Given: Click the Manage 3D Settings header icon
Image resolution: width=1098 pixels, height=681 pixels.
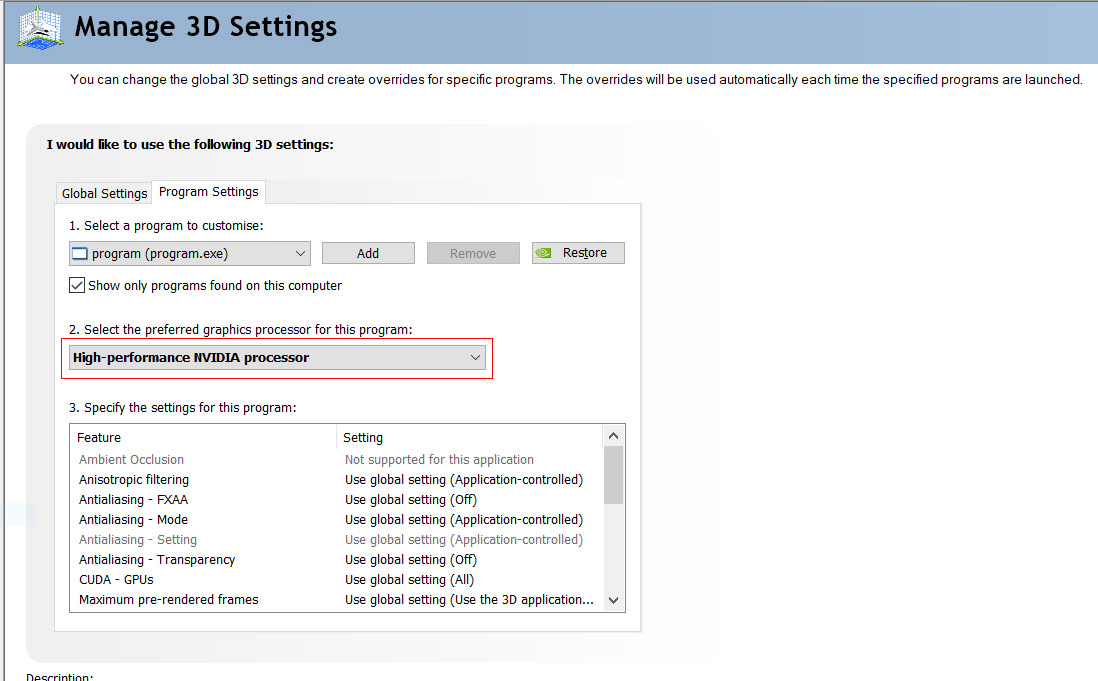Looking at the screenshot, I should (x=41, y=29).
